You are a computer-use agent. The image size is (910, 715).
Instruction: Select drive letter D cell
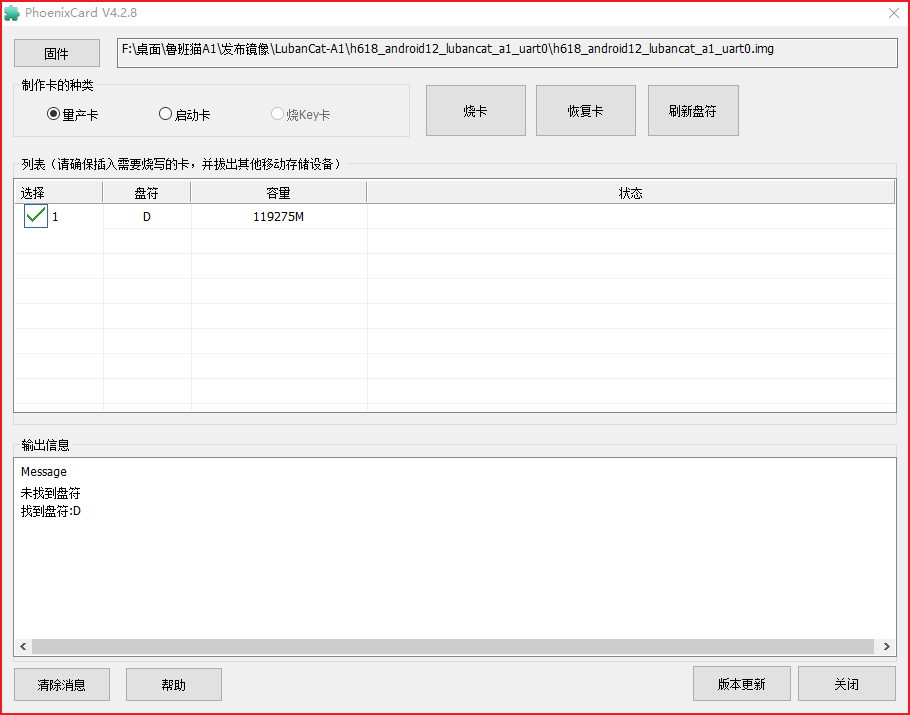click(x=147, y=216)
